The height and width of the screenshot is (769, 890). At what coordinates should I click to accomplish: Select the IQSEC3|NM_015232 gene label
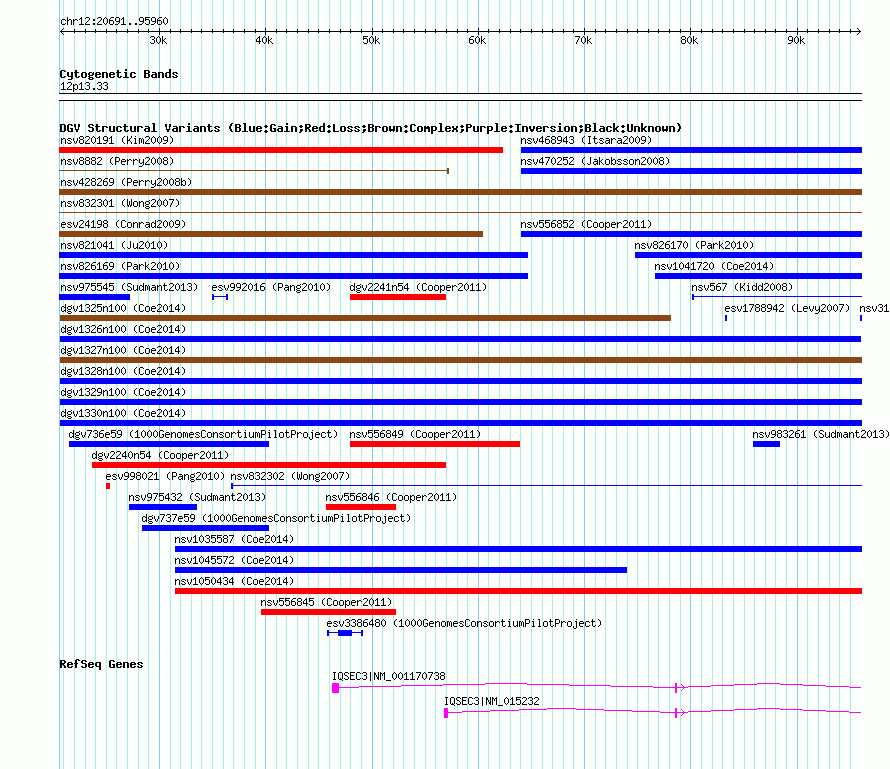coord(492,701)
